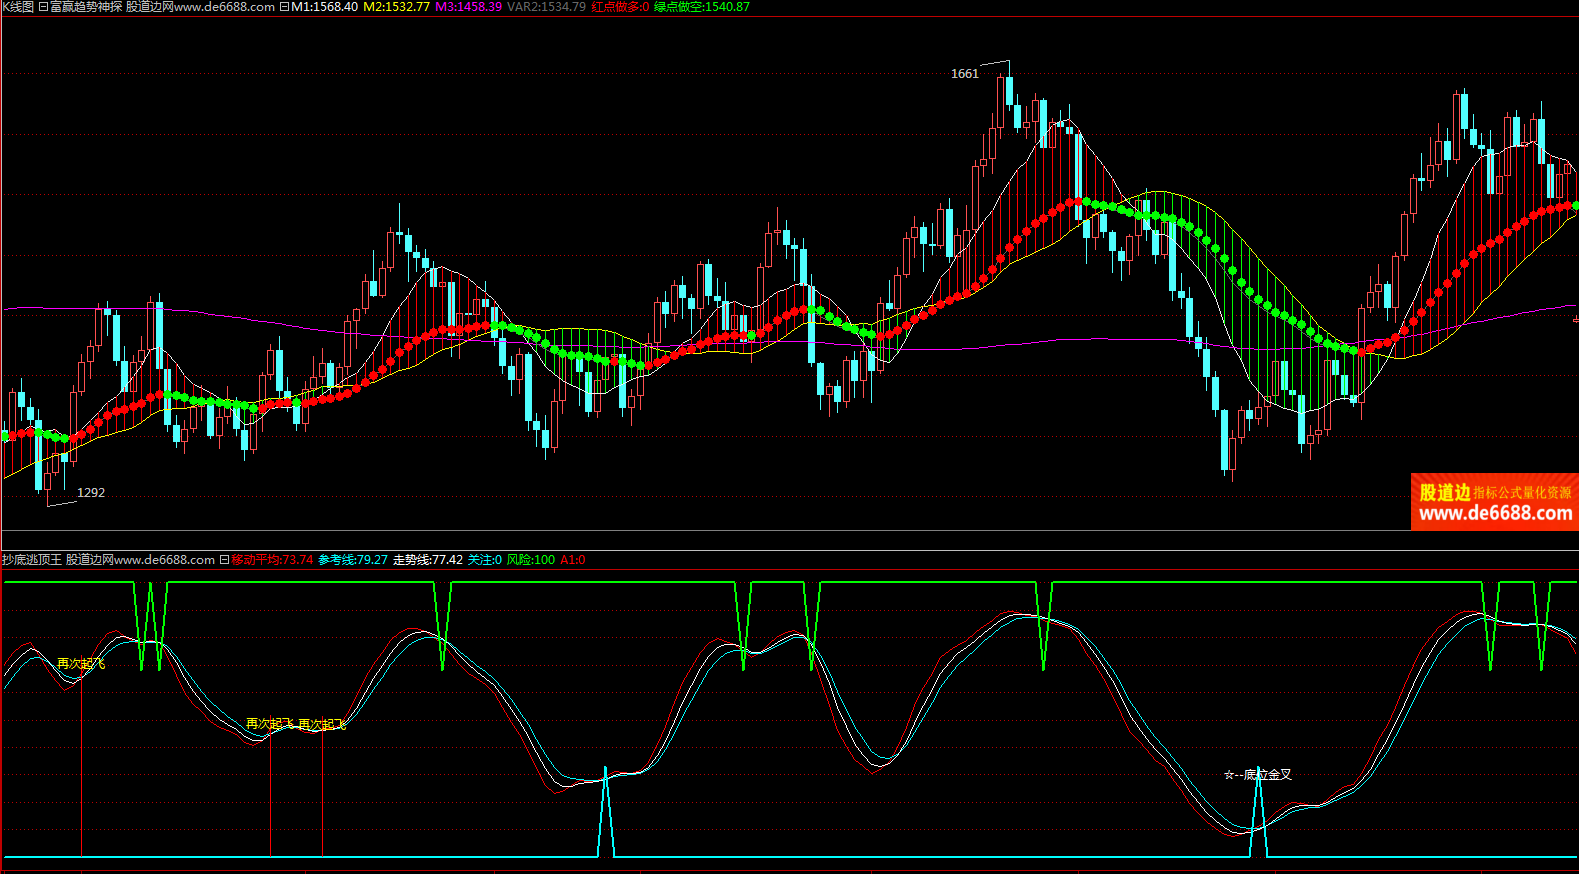This screenshot has height=874, width=1579.
Task: Click the box icon before 富赢趋势神探
Action: tap(43, 7)
